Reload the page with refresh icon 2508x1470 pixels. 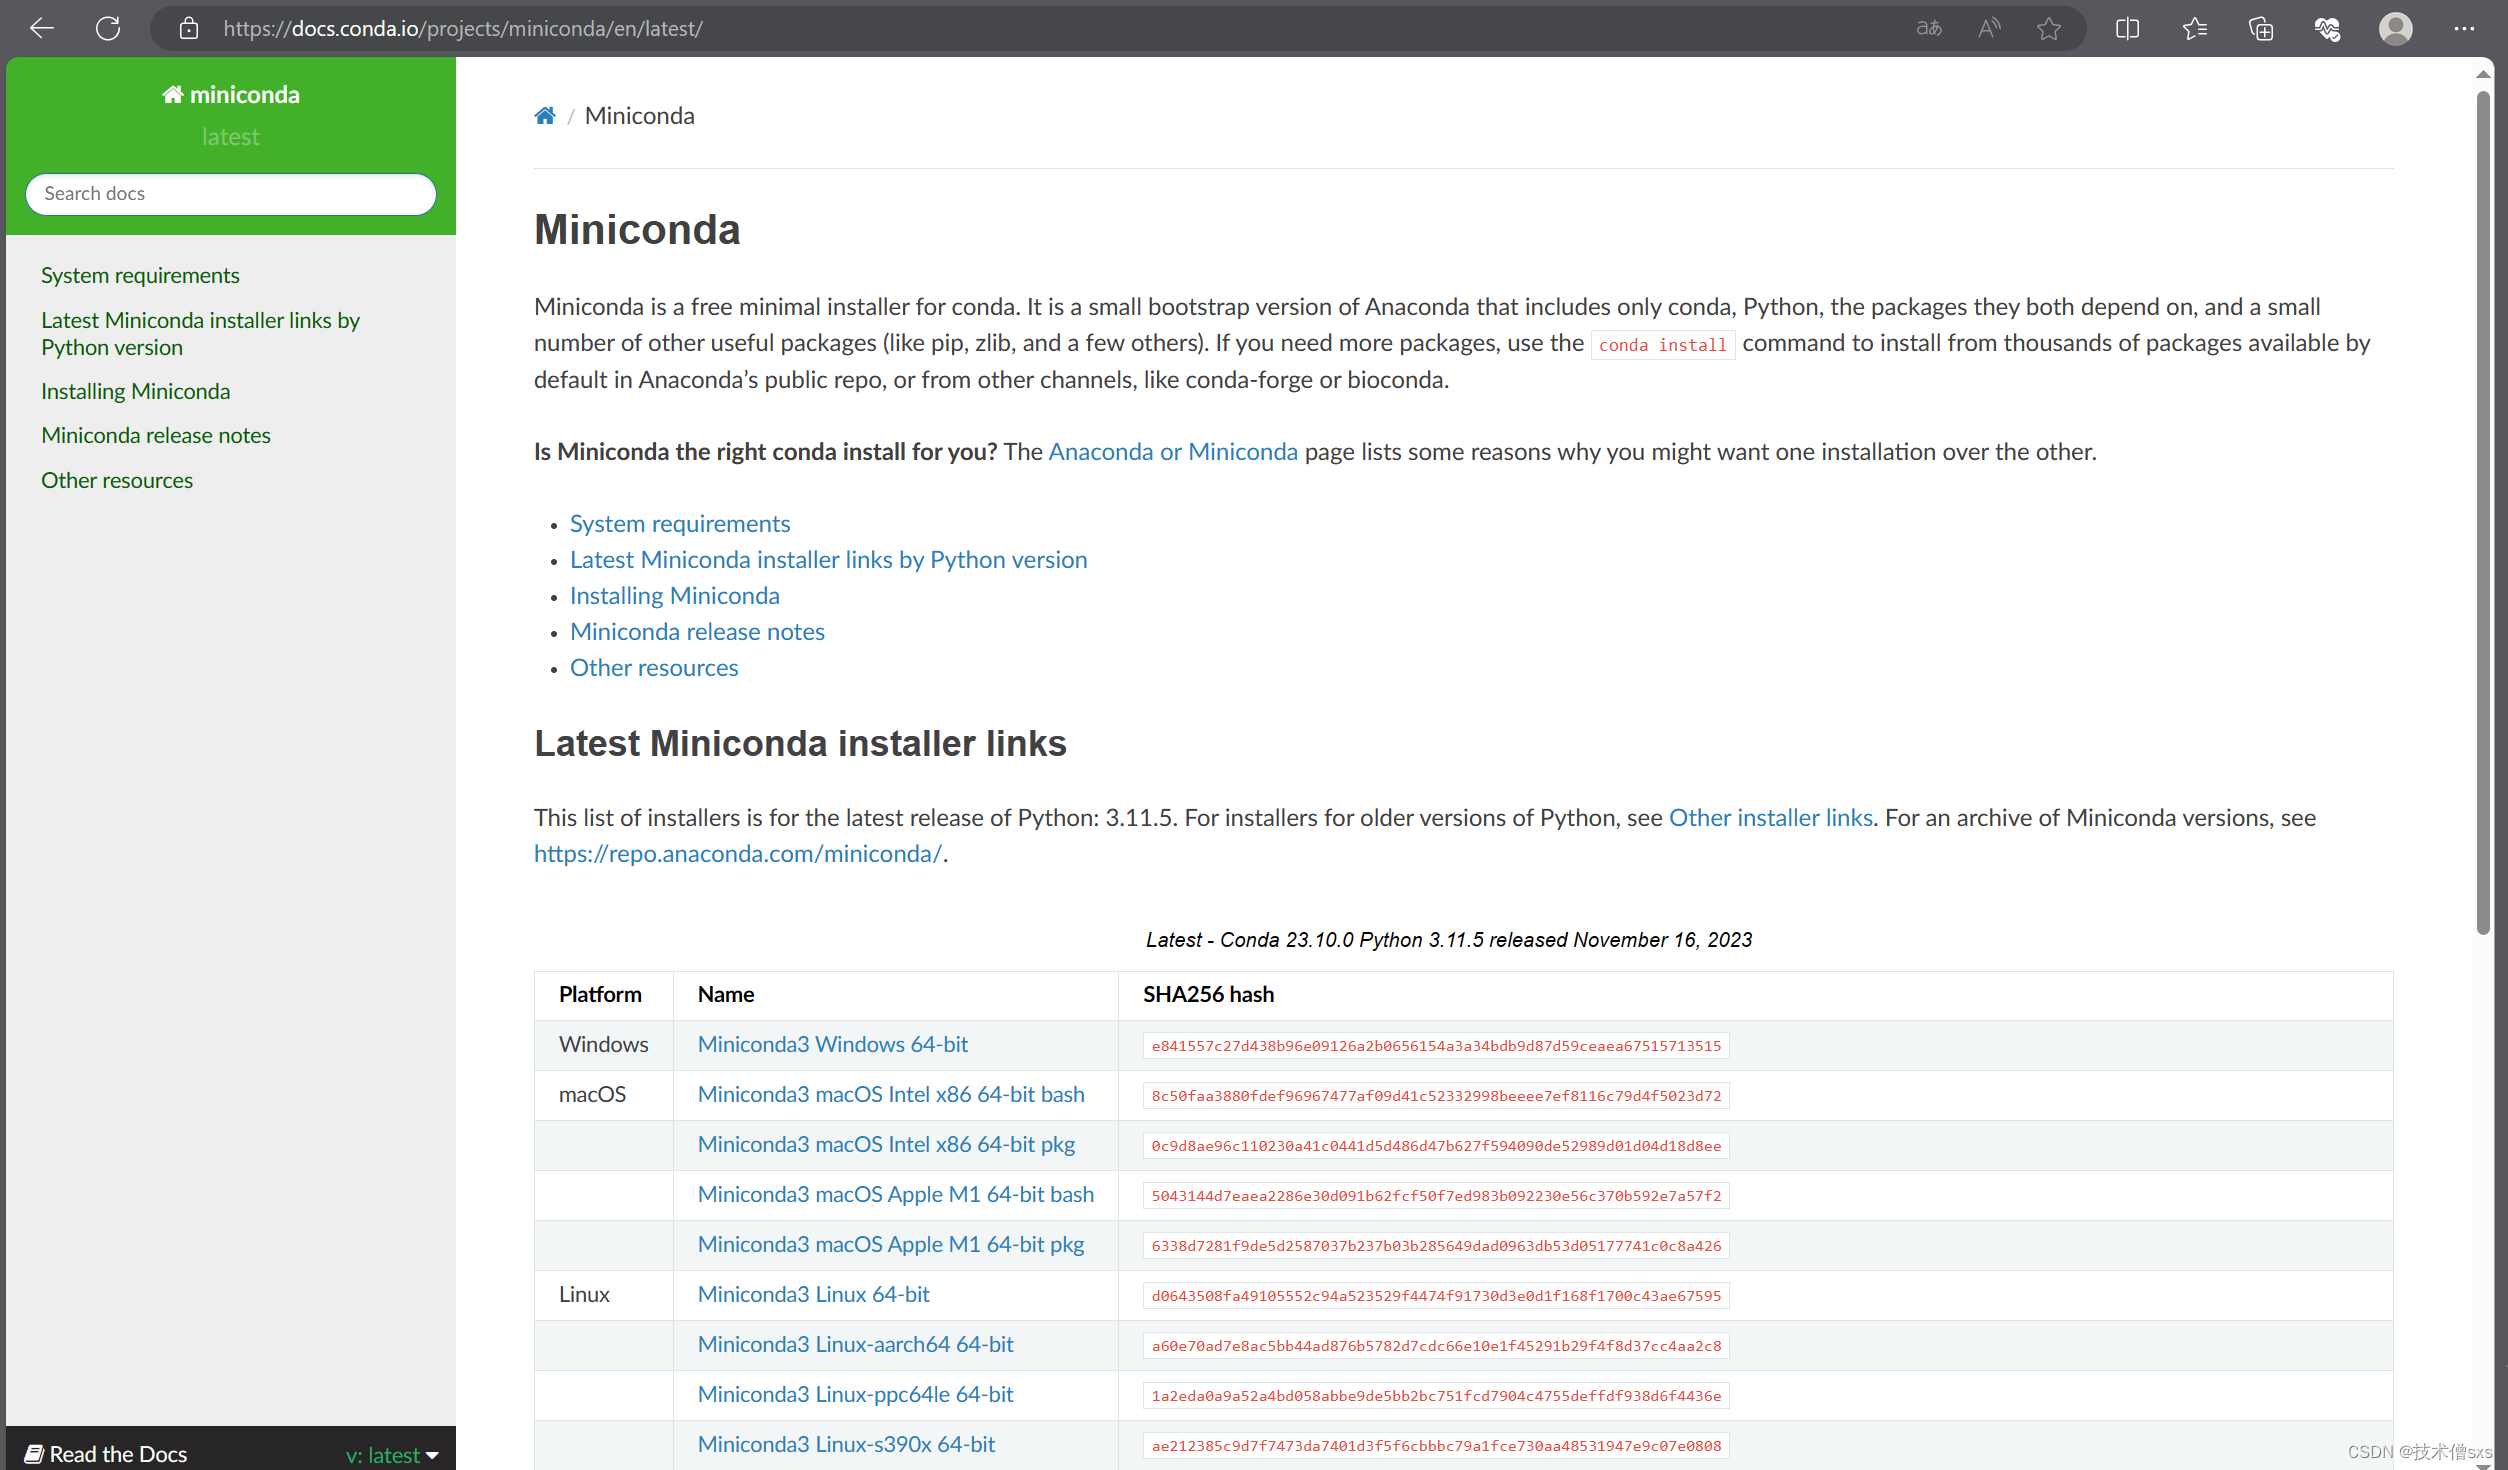108,28
